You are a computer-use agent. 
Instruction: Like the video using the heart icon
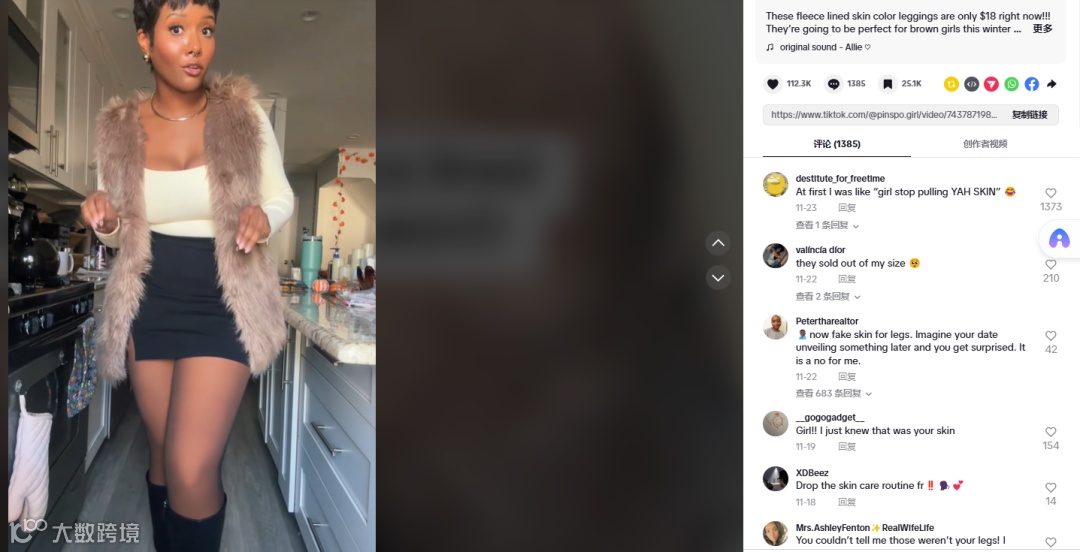pyautogui.click(x=772, y=84)
